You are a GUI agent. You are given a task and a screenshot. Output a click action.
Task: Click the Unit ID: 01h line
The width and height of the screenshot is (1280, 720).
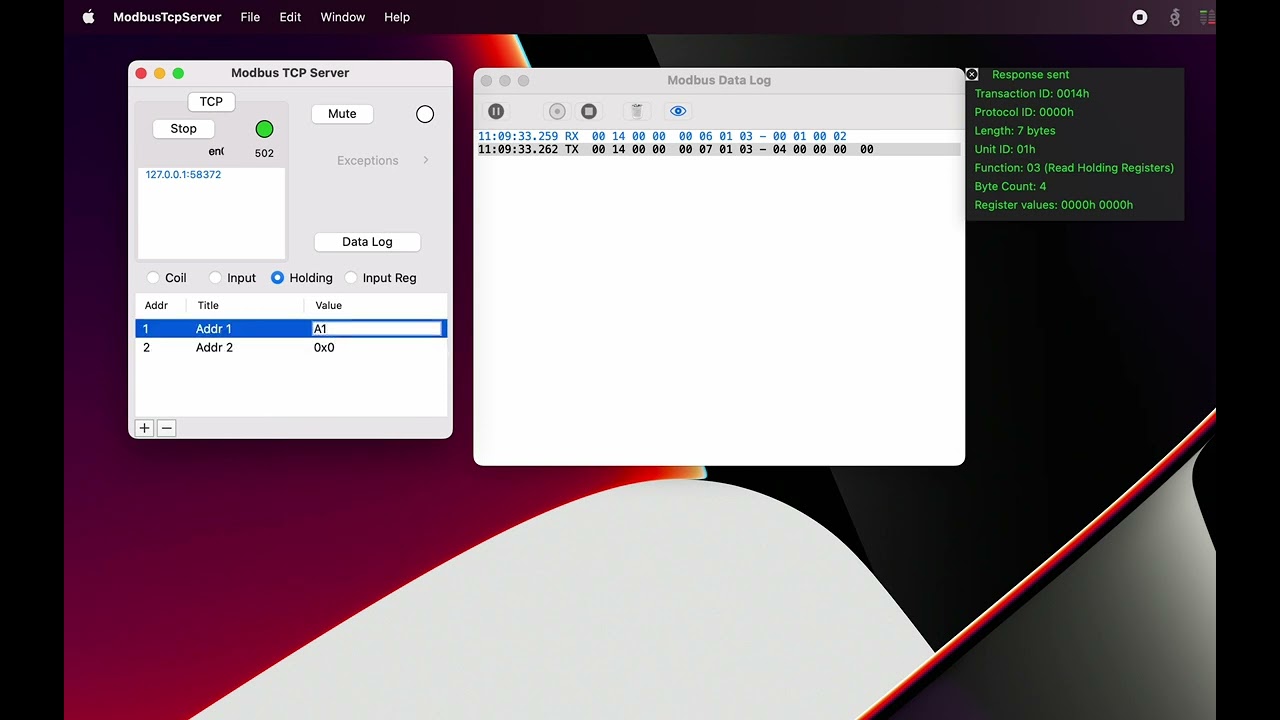point(1005,149)
